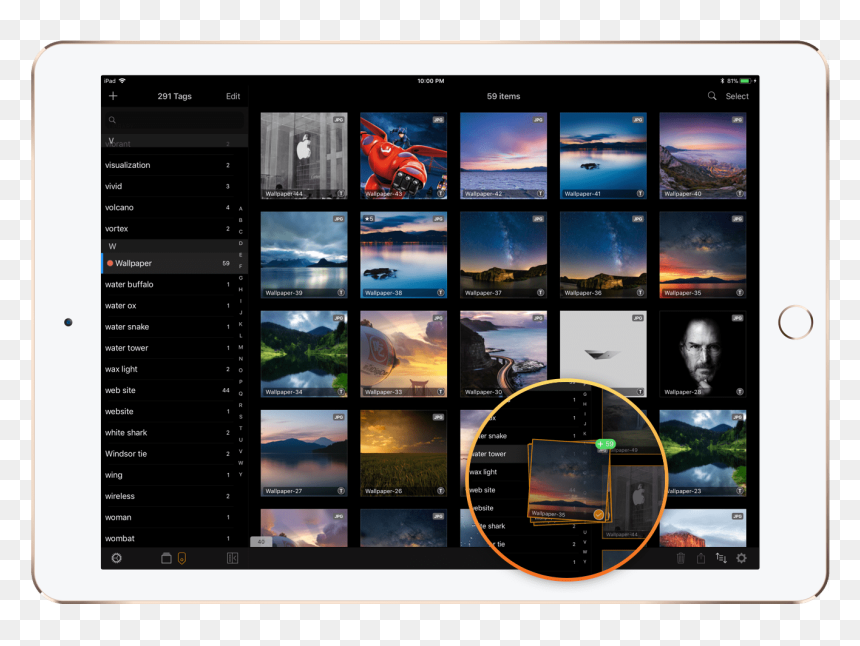Viewport: 860px width, 646px height.
Task: Tap info icon on Wallpaper-27
Action: pyautogui.click(x=341, y=491)
